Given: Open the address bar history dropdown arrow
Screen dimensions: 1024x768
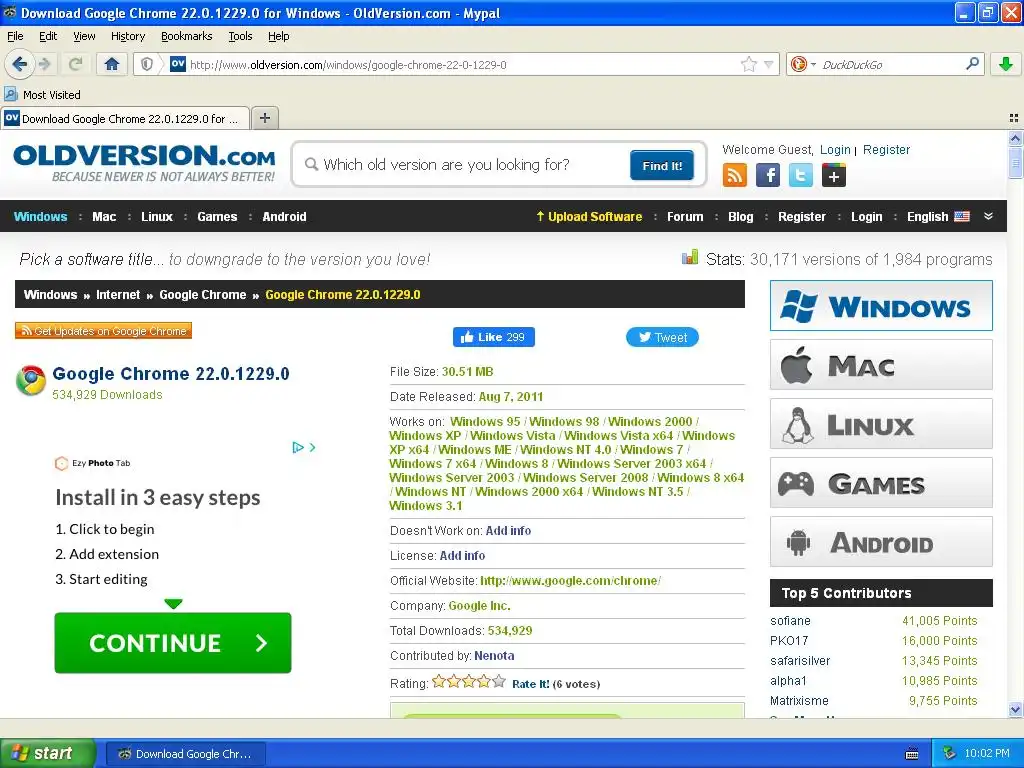Looking at the screenshot, I should pos(769,64).
